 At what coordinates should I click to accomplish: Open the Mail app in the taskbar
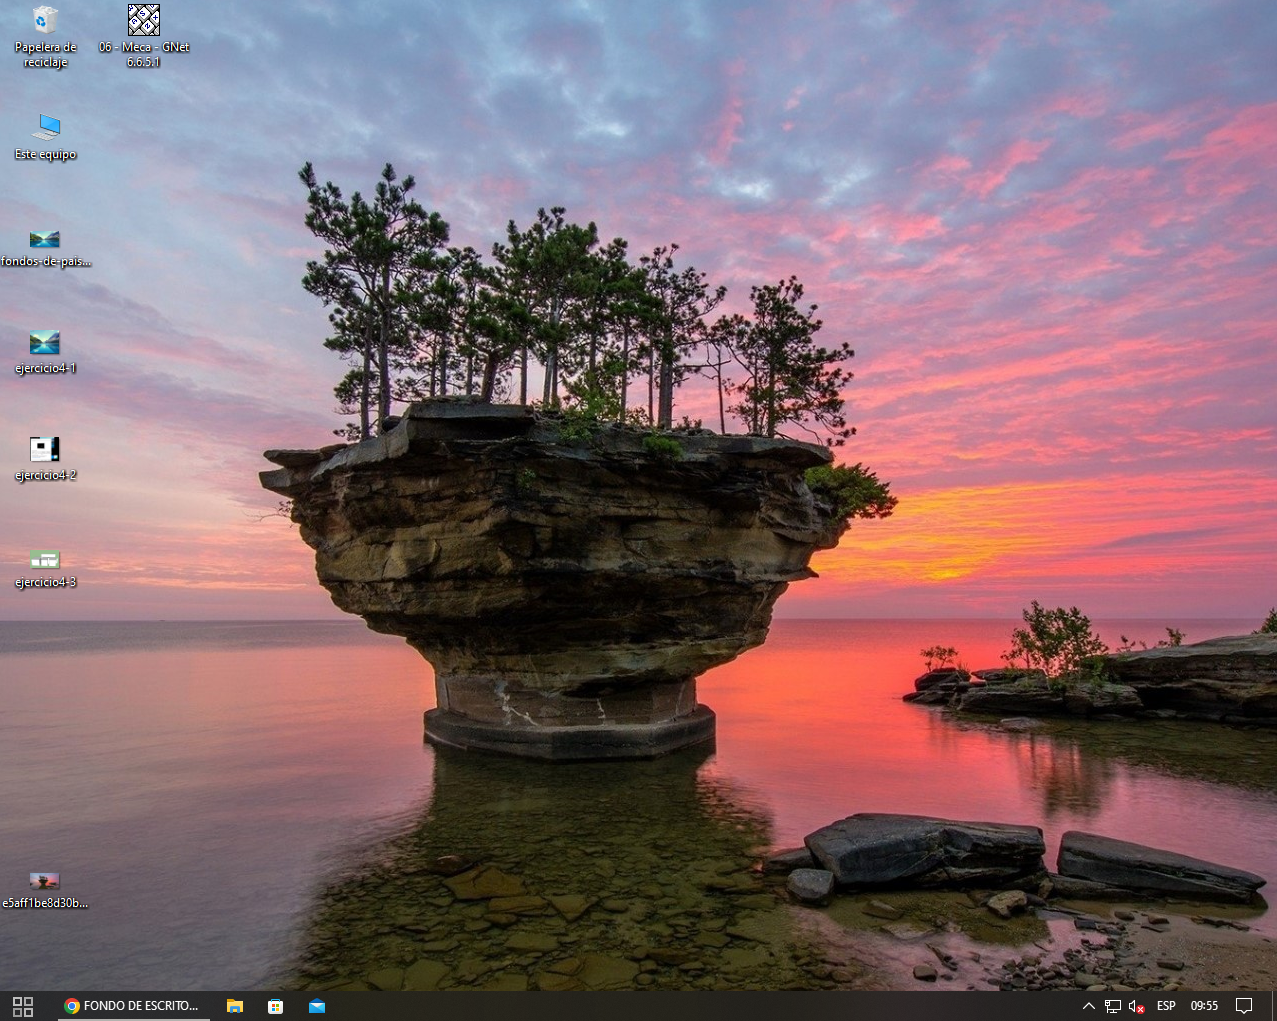317,1006
